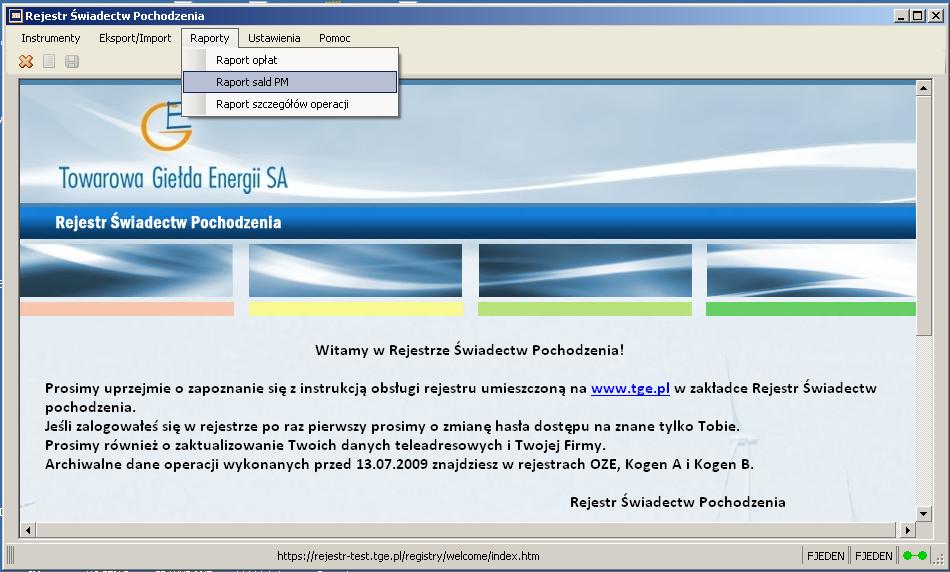
Task: Open the Eksport/Import menu
Action: (135, 38)
